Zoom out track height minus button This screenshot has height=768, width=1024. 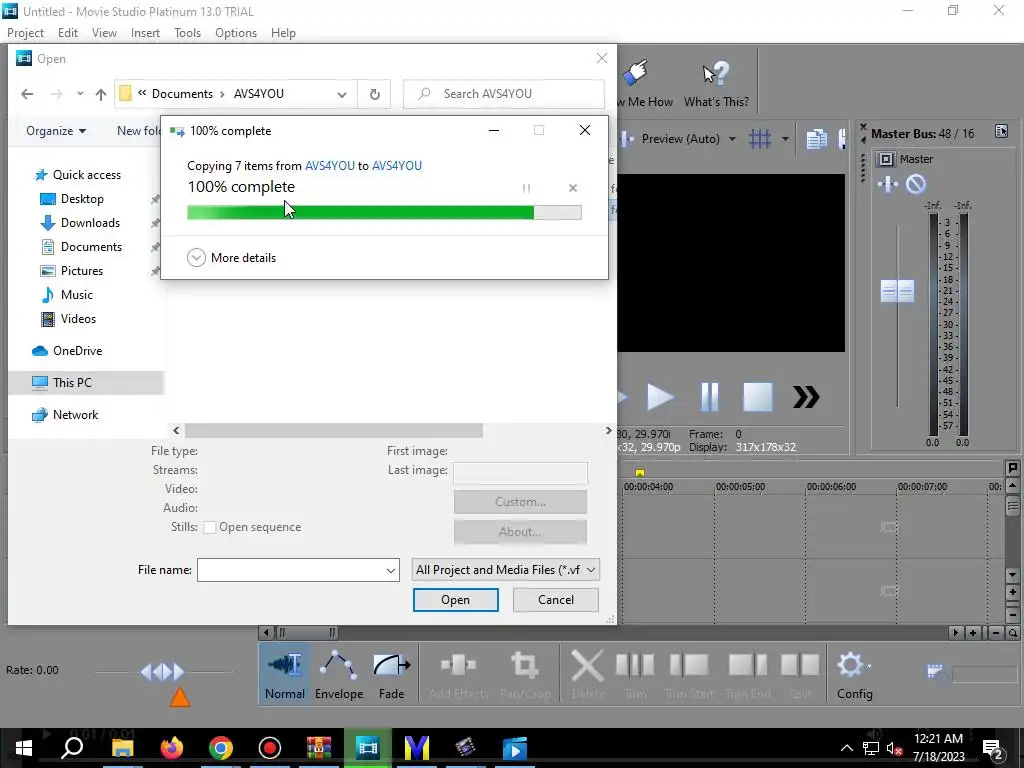1012,615
